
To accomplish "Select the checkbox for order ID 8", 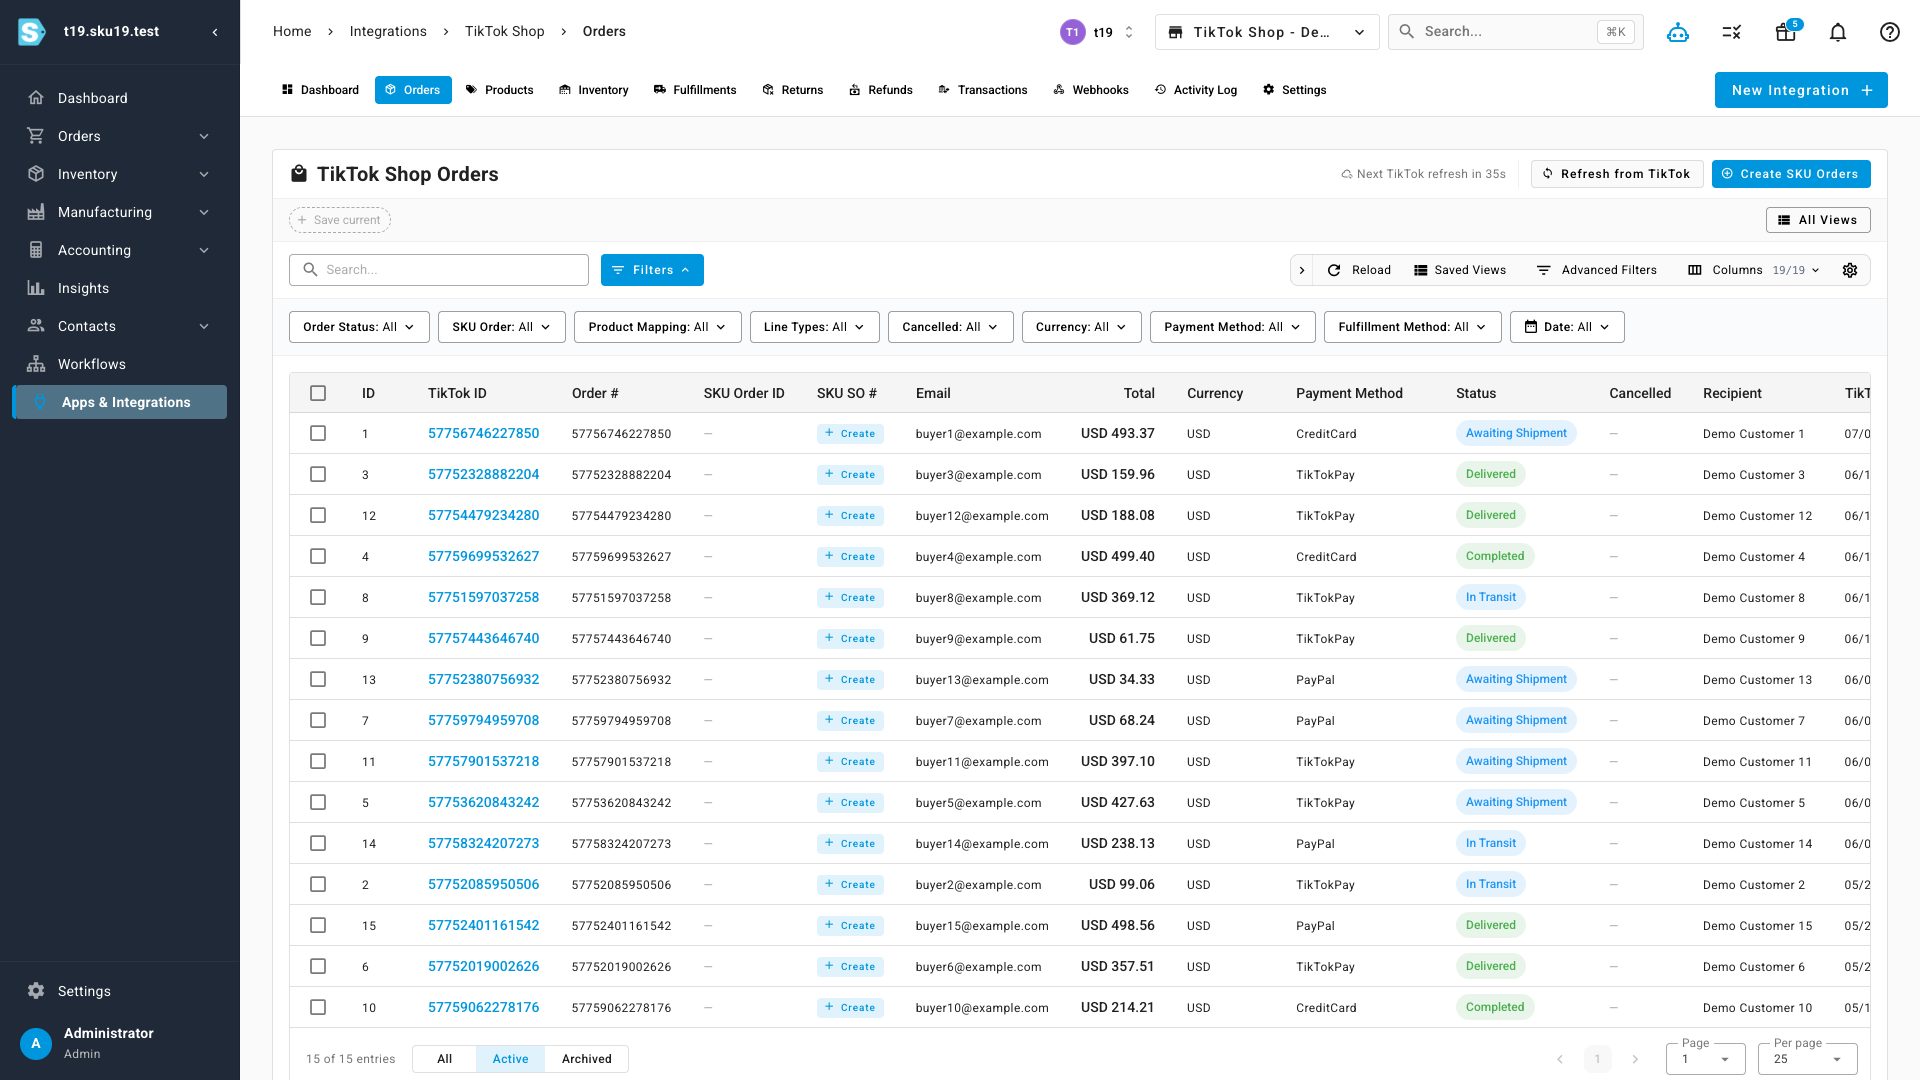I will pyautogui.click(x=318, y=597).
